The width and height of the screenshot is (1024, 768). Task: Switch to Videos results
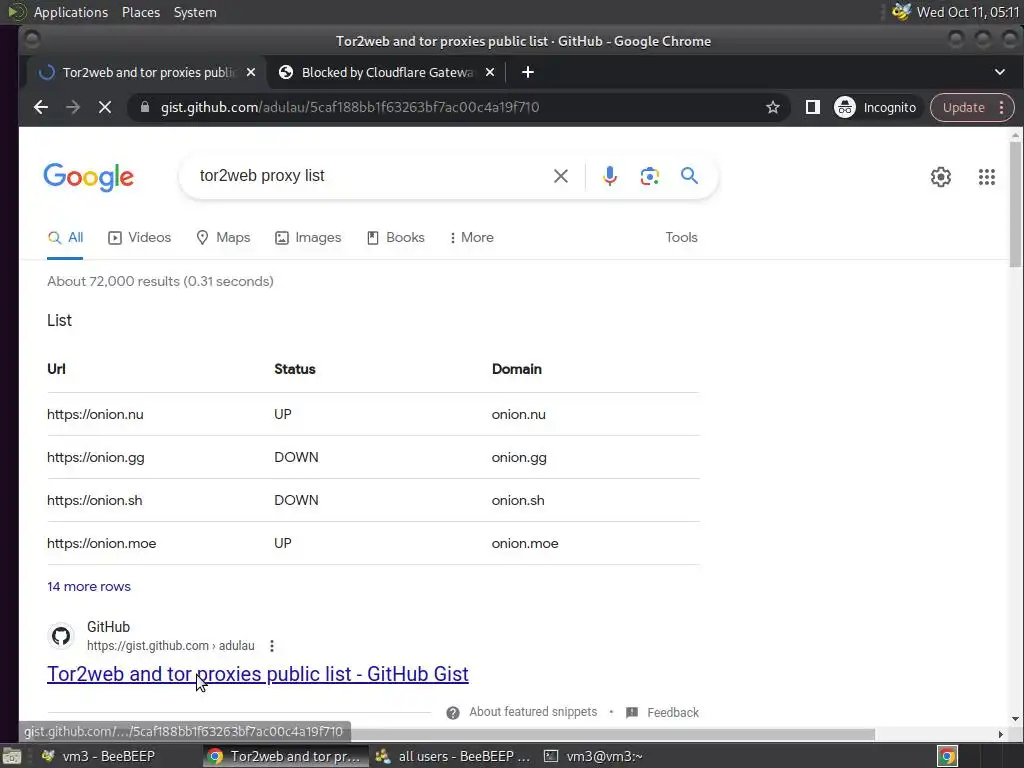tap(139, 238)
